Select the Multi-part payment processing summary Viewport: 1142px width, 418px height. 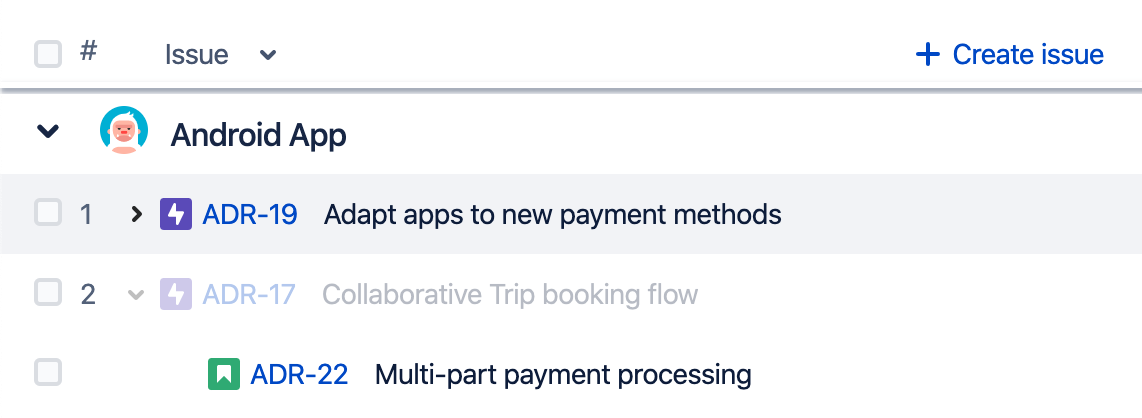tap(563, 374)
